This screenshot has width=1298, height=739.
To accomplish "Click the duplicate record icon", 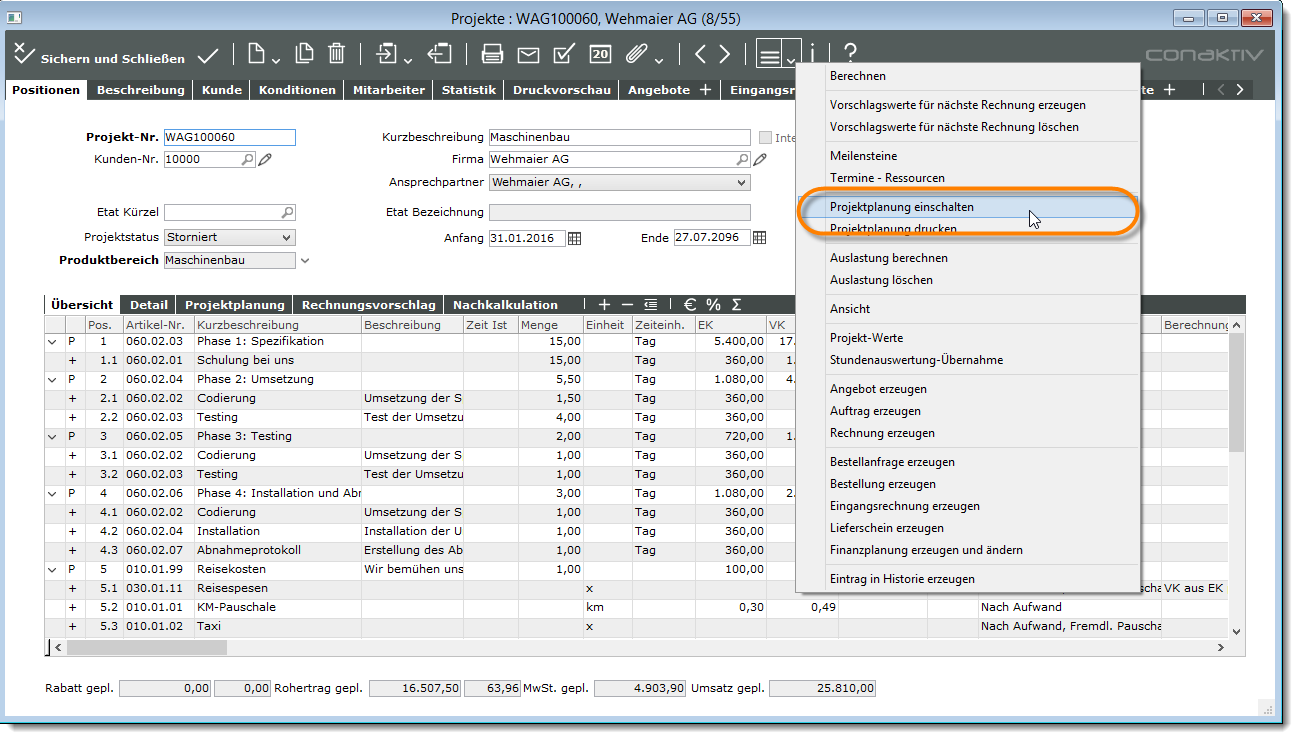I will coord(304,55).
